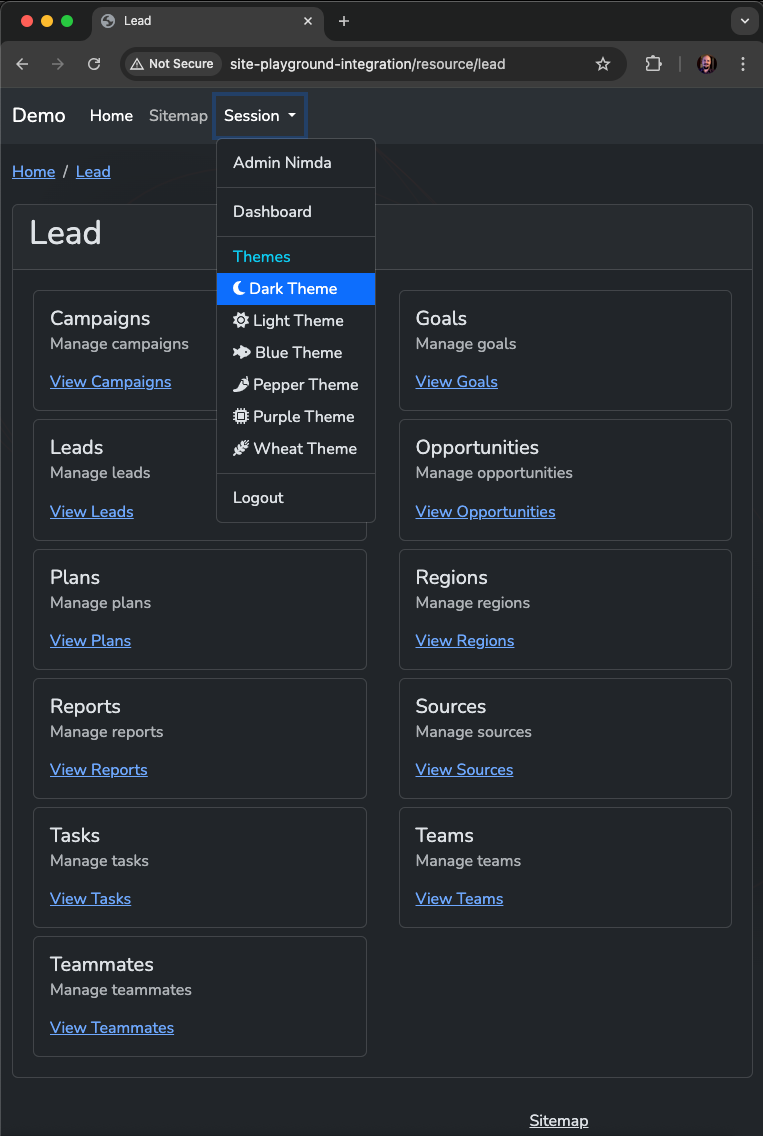Click the fish icon beside Blue Theme
This screenshot has width=763, height=1136.
pos(242,353)
